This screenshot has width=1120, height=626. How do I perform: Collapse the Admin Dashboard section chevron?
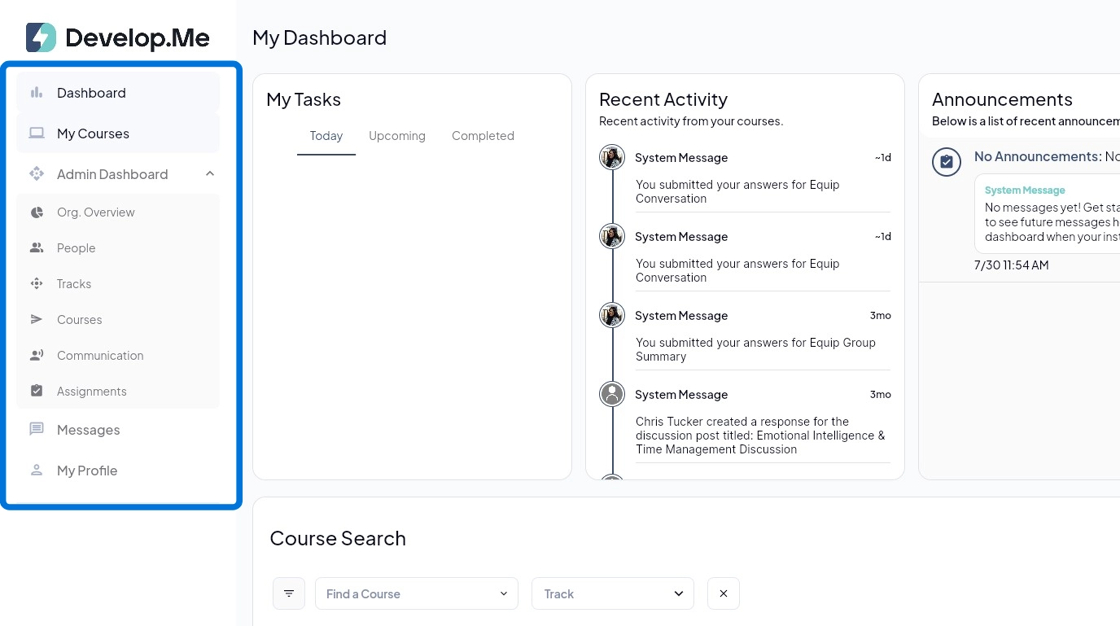pyautogui.click(x=210, y=174)
